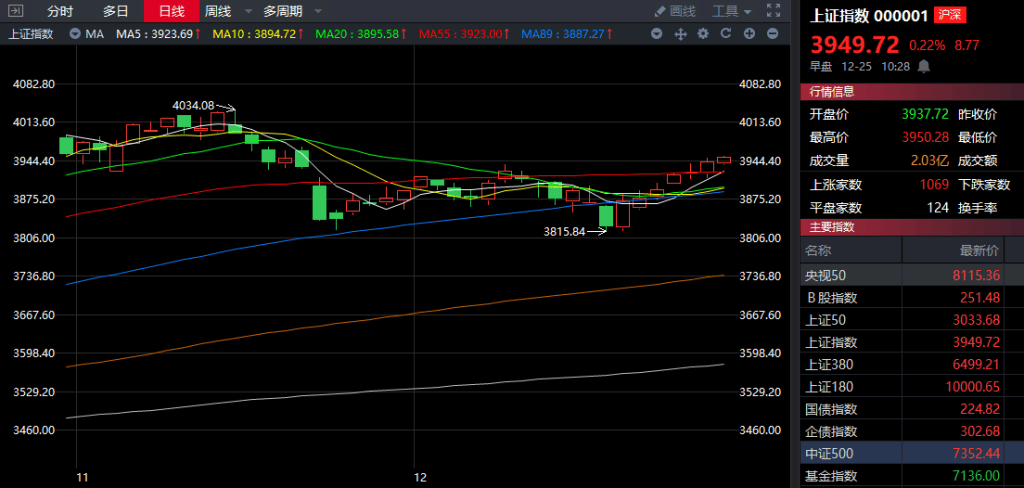This screenshot has width=1024, height=488.
Task: Open chart settings gear icon
Action: pos(703,33)
